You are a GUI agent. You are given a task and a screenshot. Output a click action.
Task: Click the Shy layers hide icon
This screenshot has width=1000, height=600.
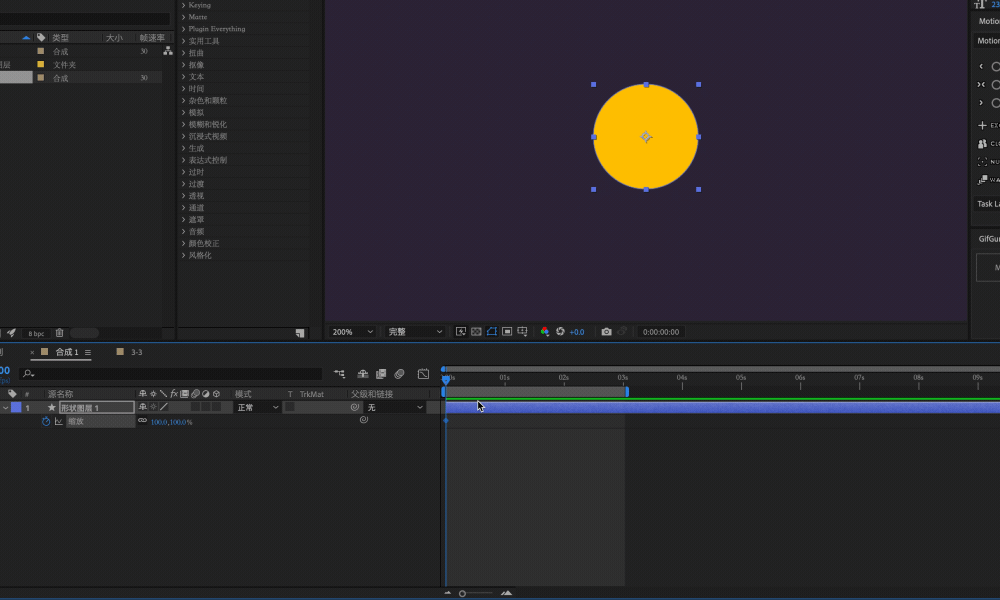pyautogui.click(x=363, y=374)
